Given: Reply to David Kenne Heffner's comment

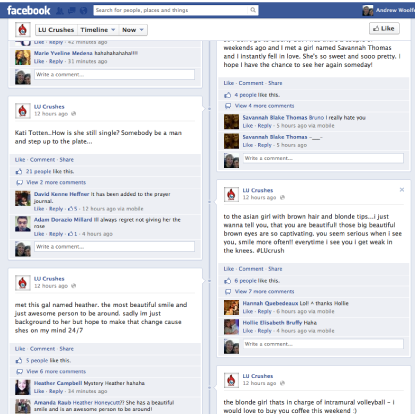Looking at the screenshot, I should click(x=56, y=209).
